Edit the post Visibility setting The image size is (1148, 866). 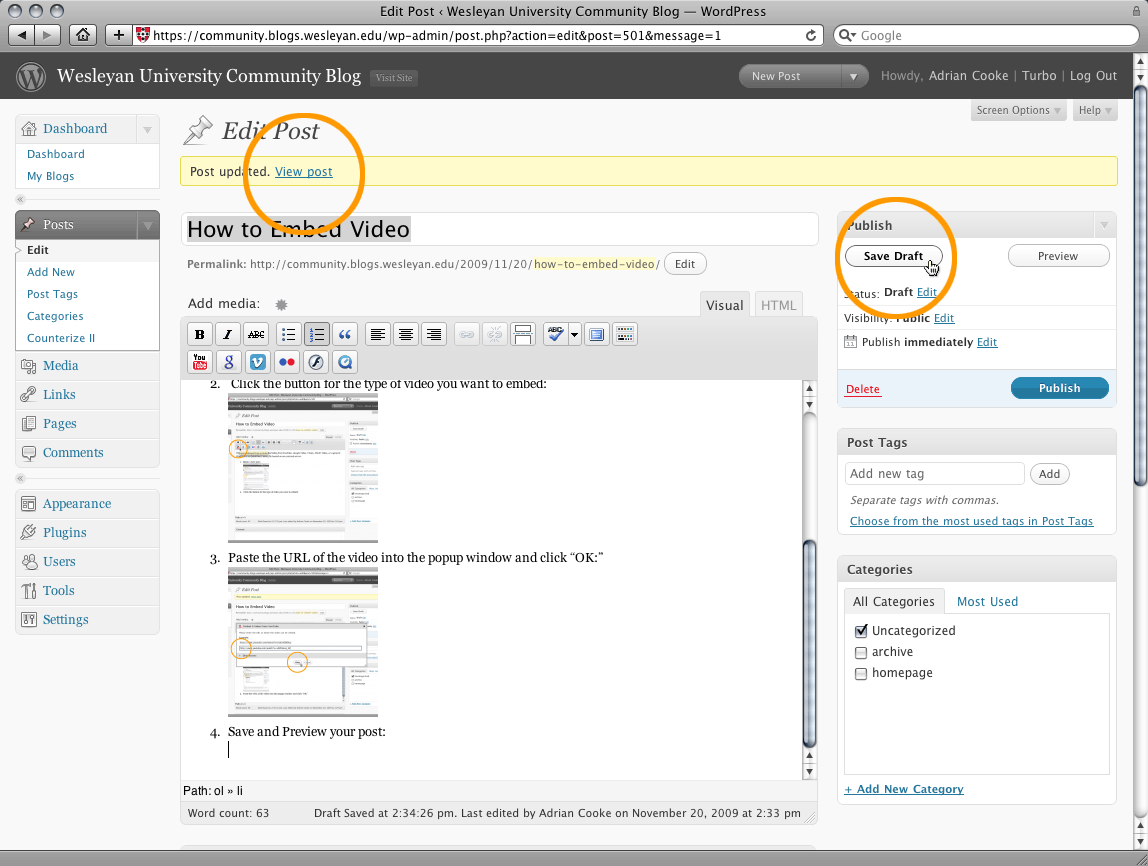944,318
